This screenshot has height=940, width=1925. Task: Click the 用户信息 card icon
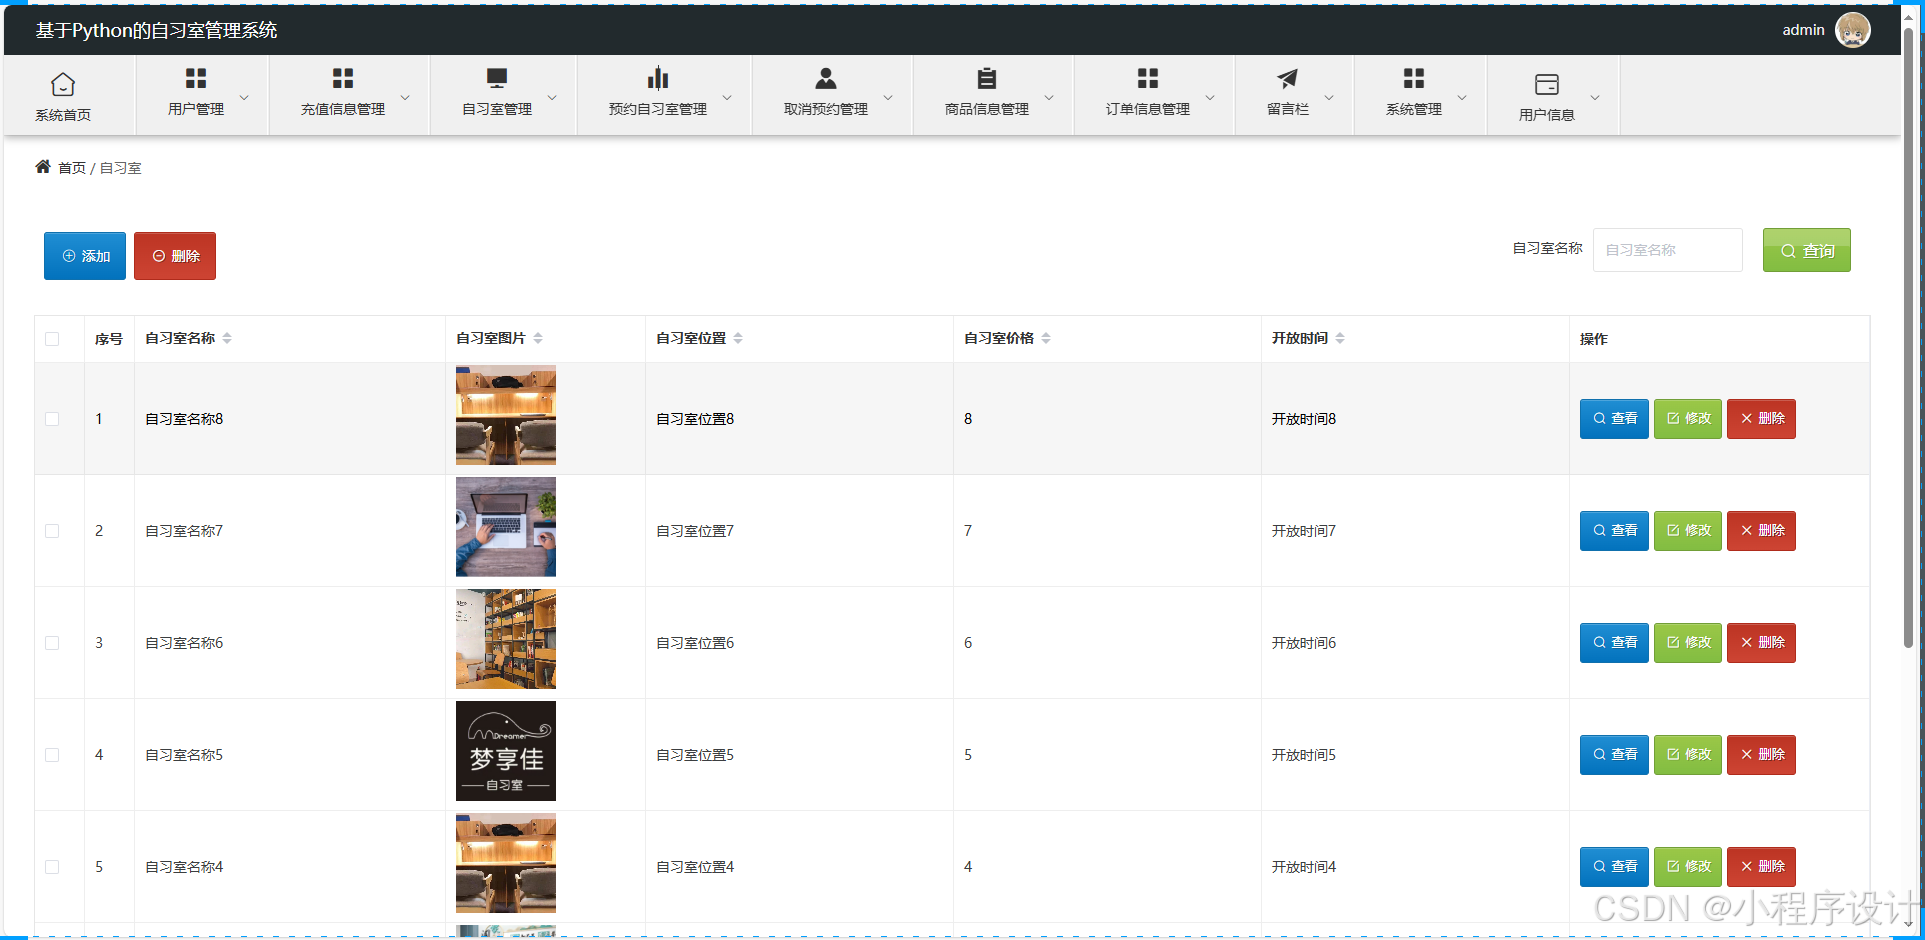1547,84
